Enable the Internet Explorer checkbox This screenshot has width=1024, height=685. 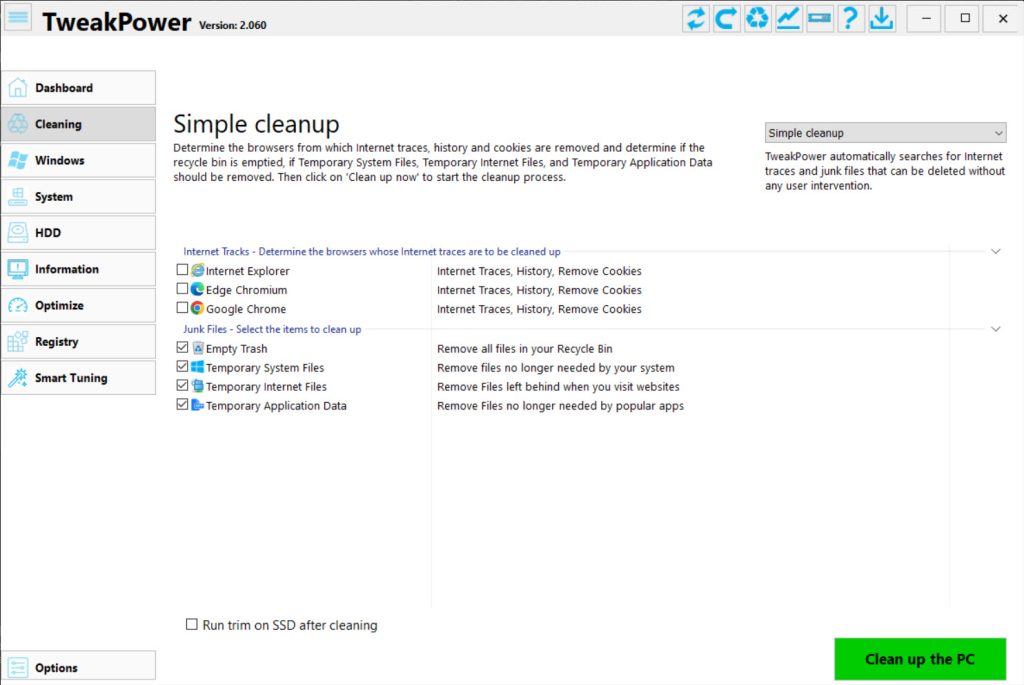pos(182,270)
